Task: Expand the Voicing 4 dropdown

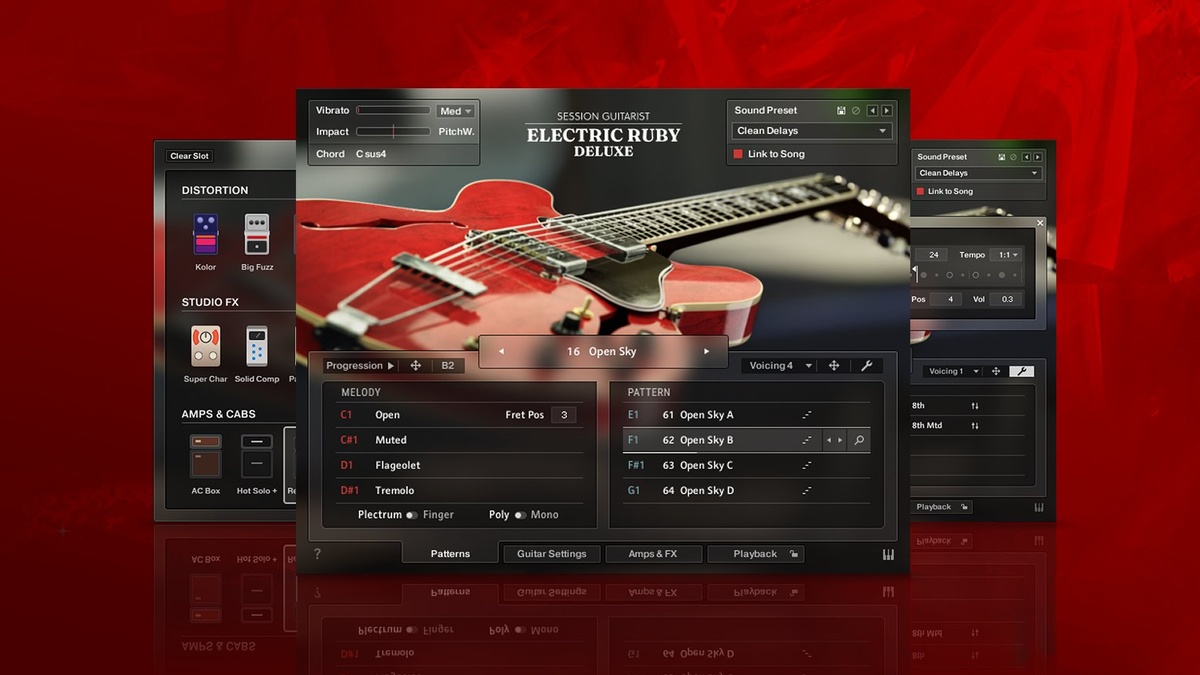Action: (x=781, y=366)
